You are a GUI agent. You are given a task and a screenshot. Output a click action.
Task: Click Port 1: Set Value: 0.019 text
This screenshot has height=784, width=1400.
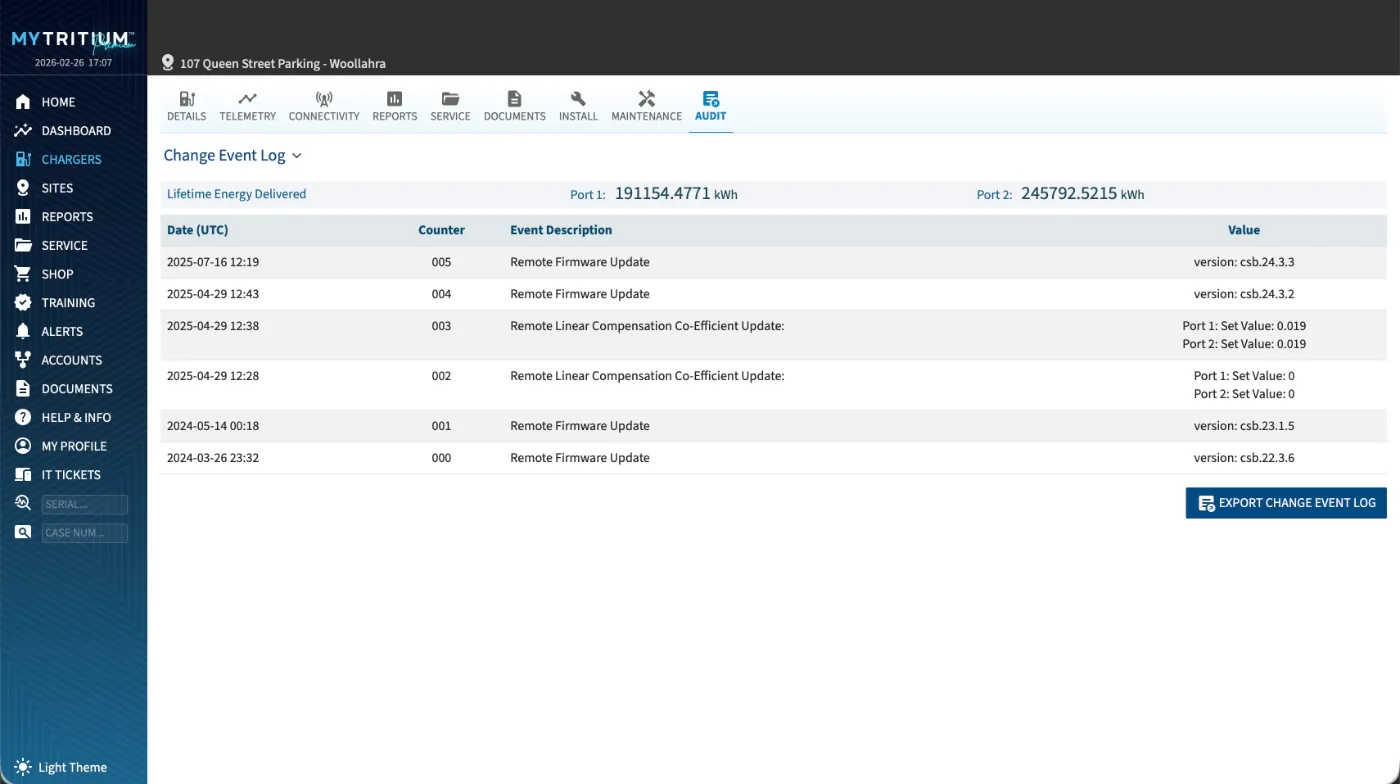(x=1244, y=326)
